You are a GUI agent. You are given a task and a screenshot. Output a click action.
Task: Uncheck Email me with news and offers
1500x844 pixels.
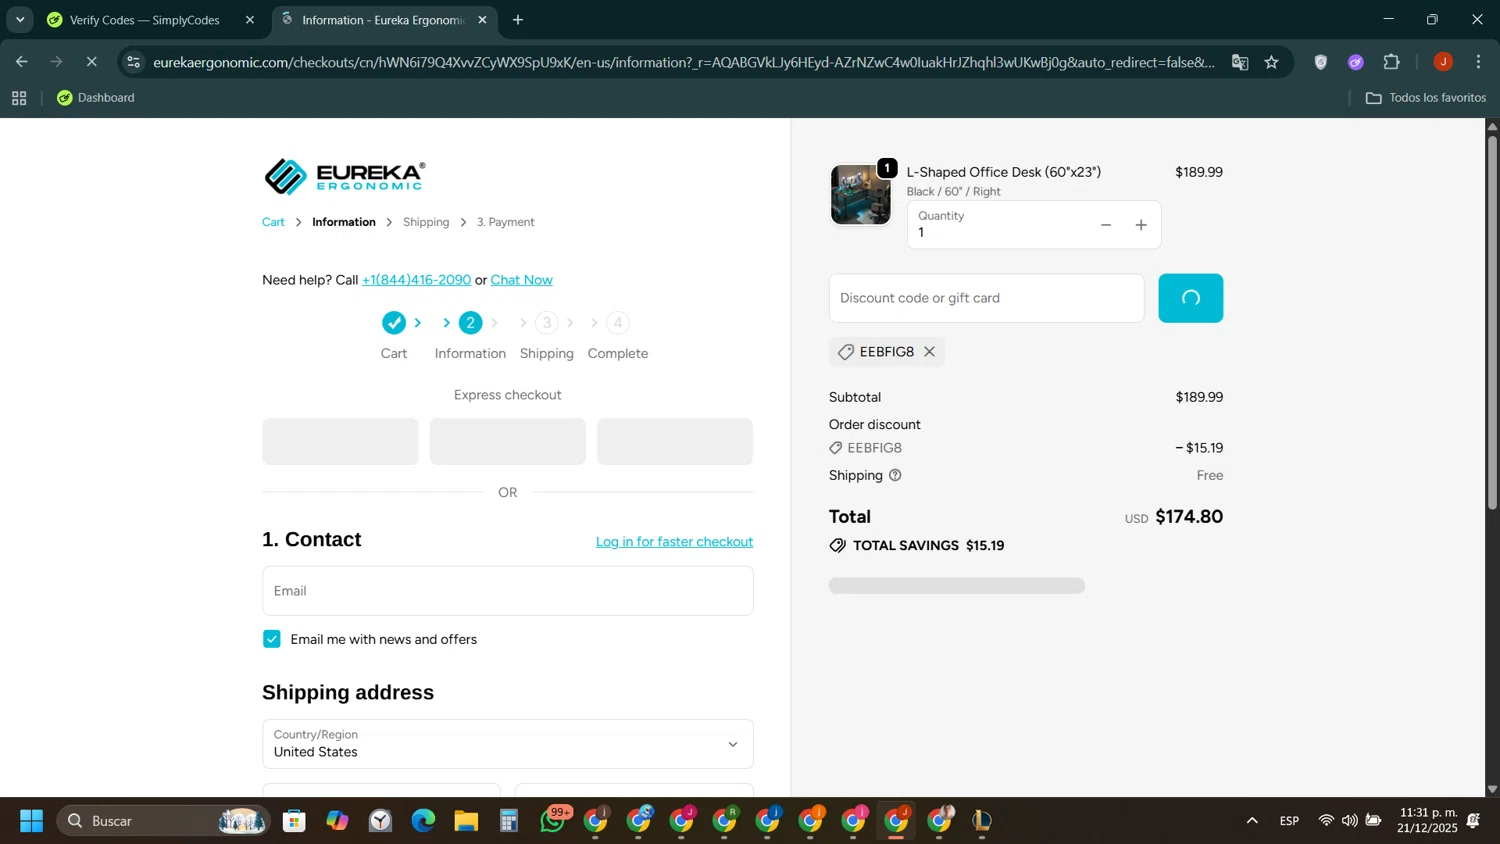[x=272, y=639]
